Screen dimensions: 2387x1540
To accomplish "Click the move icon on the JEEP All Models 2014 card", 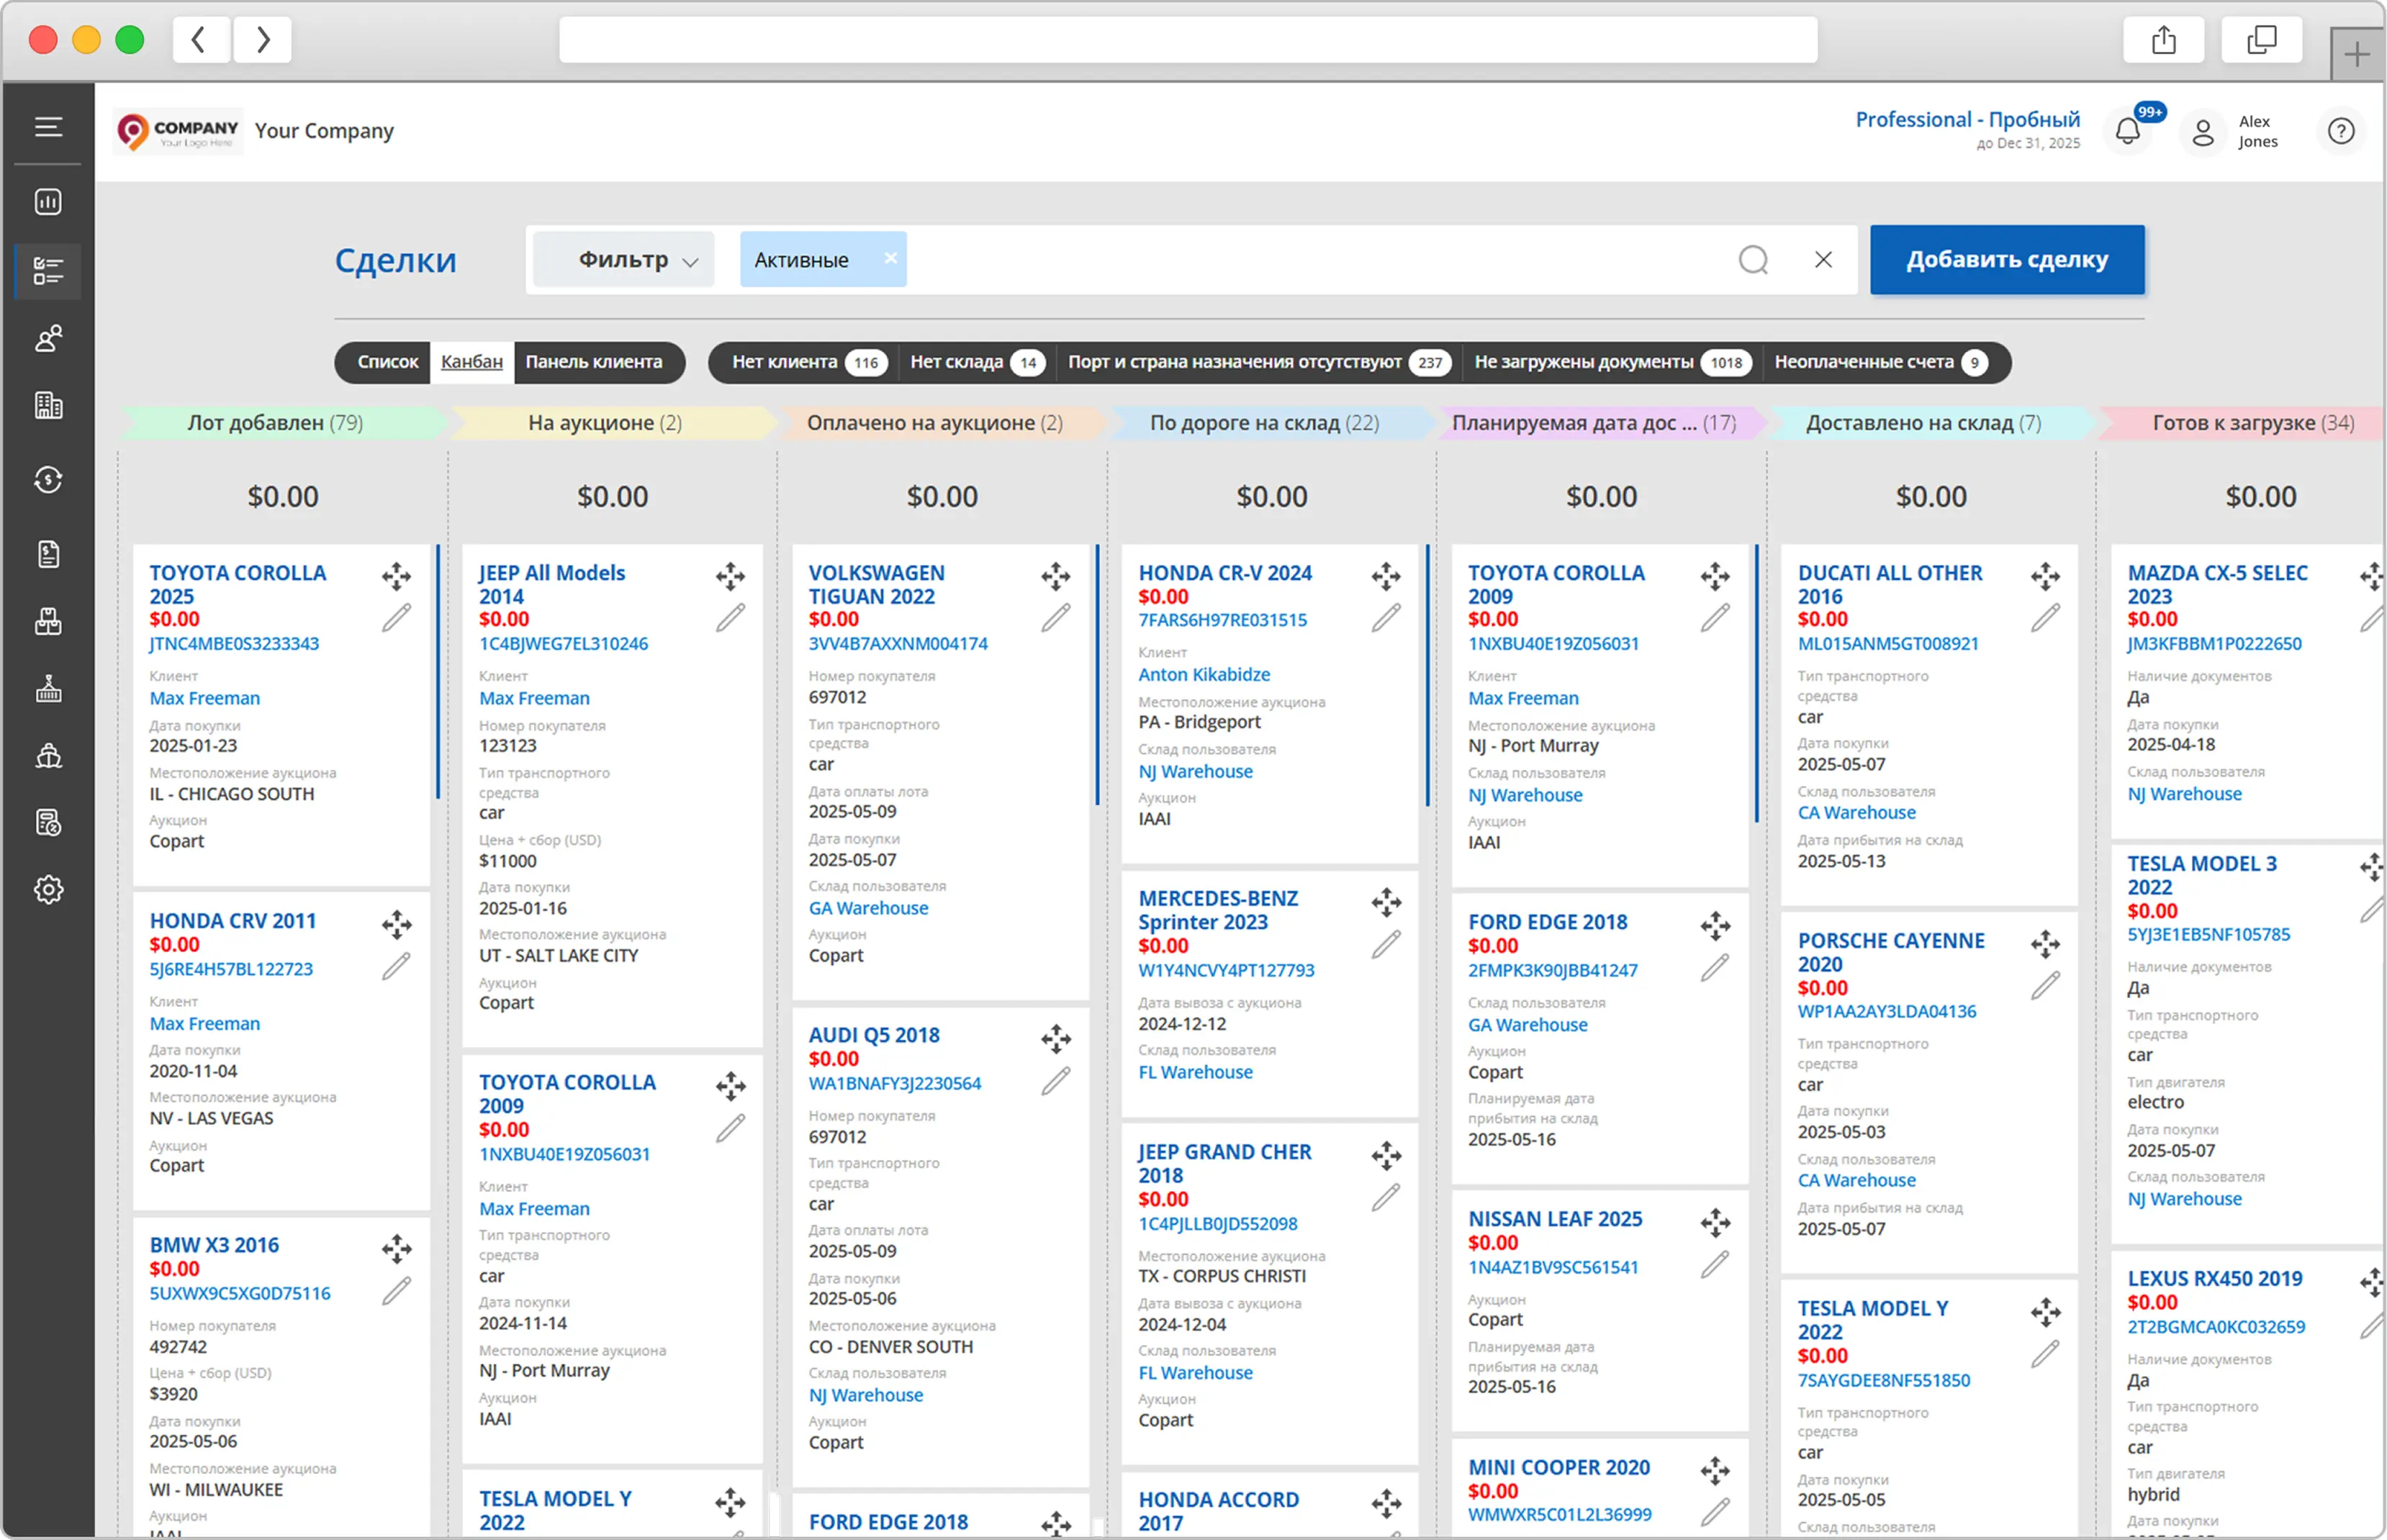I will tap(730, 576).
